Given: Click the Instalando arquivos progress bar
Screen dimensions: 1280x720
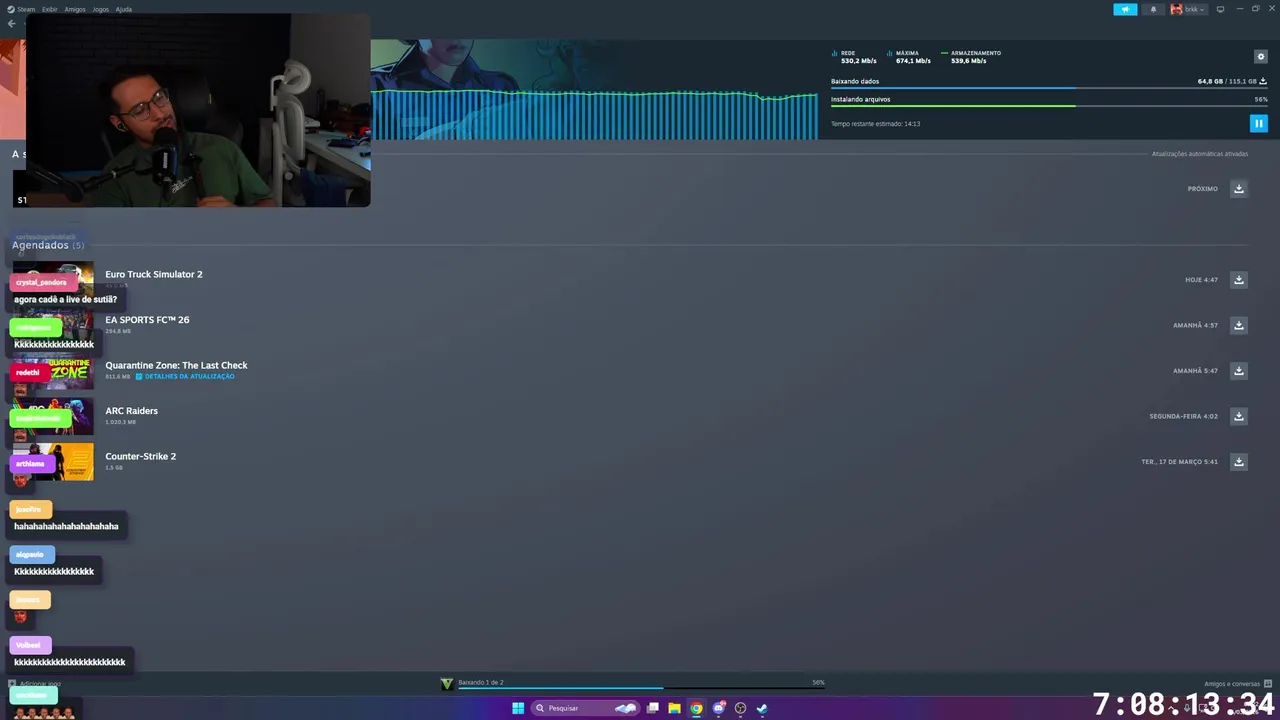Looking at the screenshot, I should click(1049, 106).
